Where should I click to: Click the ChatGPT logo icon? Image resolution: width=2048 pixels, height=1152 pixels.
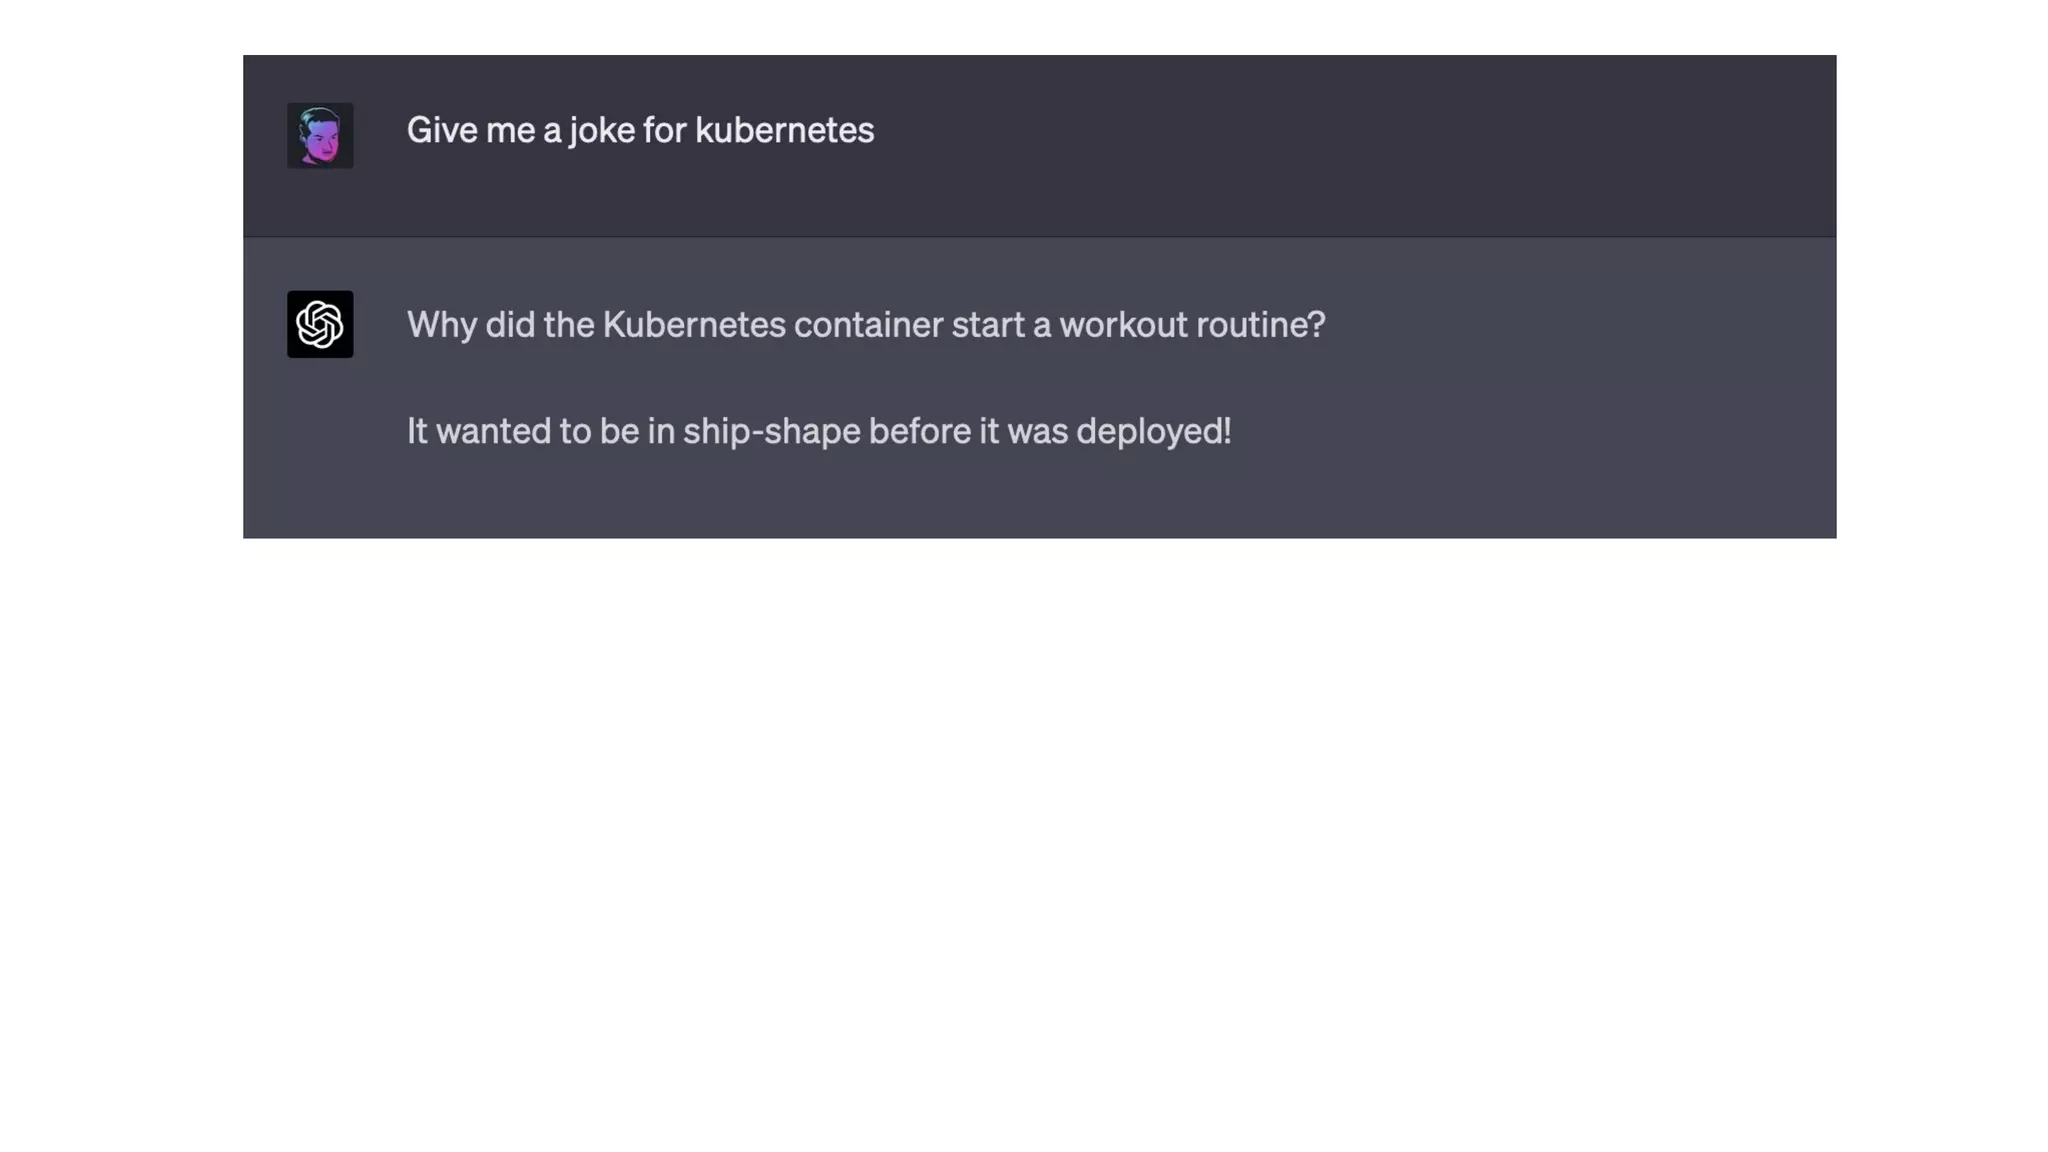pyautogui.click(x=320, y=324)
